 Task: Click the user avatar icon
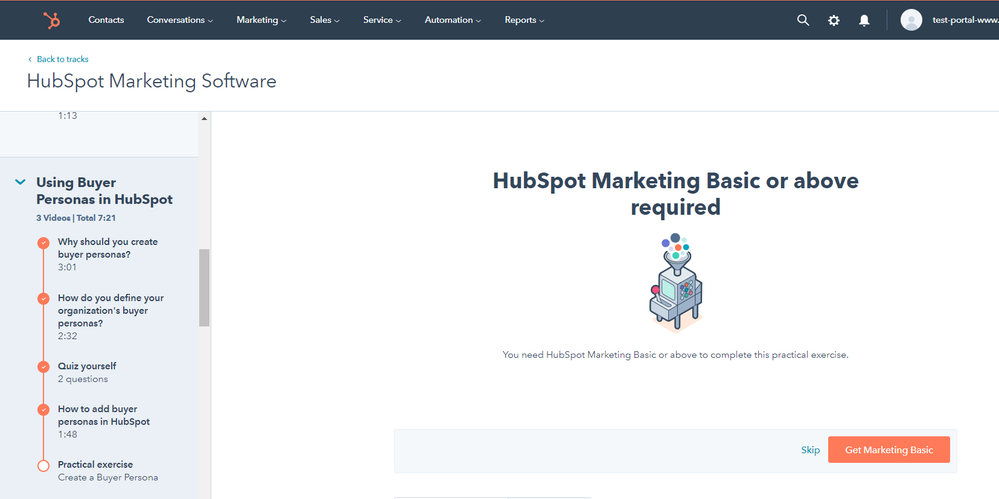point(911,20)
